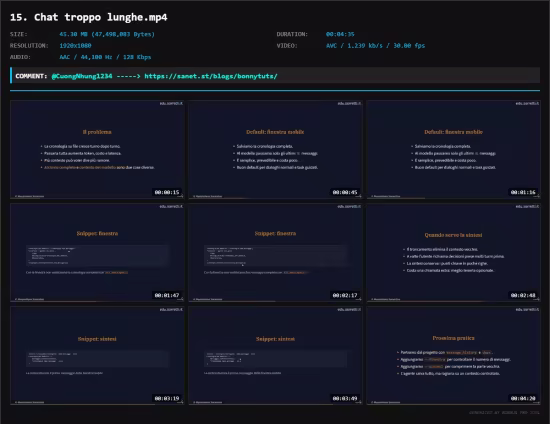Select the video info 'AVC / 1.239 kb/s / 30.00 fps'
The height and width of the screenshot is (424, 550).
coord(375,46)
